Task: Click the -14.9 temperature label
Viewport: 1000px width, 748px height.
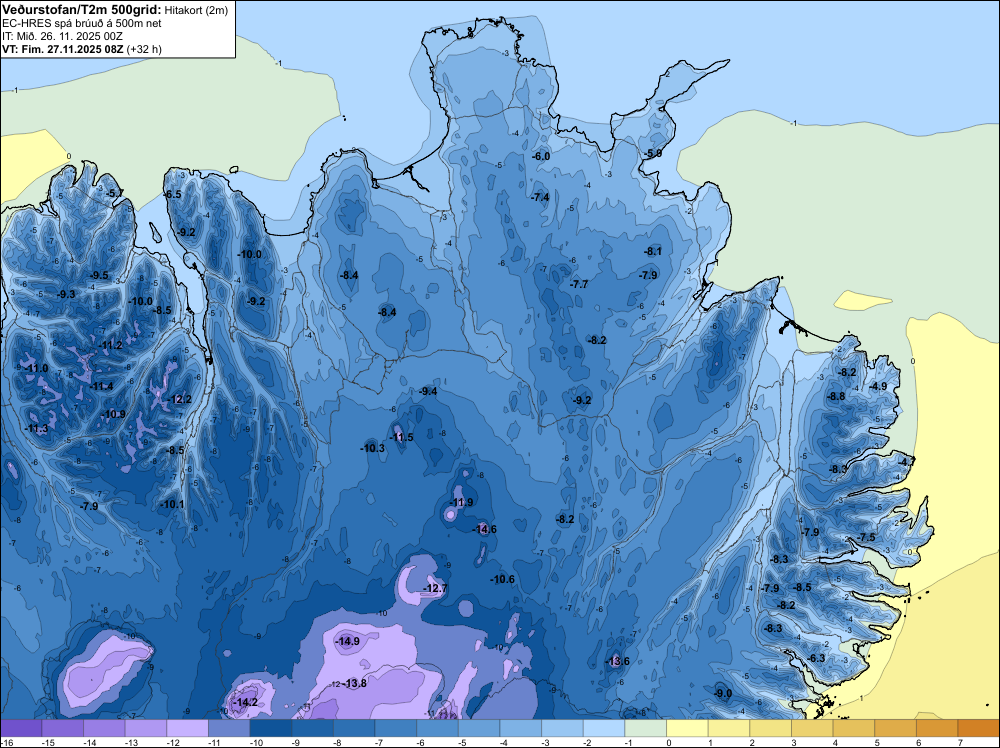Action: pos(348,641)
